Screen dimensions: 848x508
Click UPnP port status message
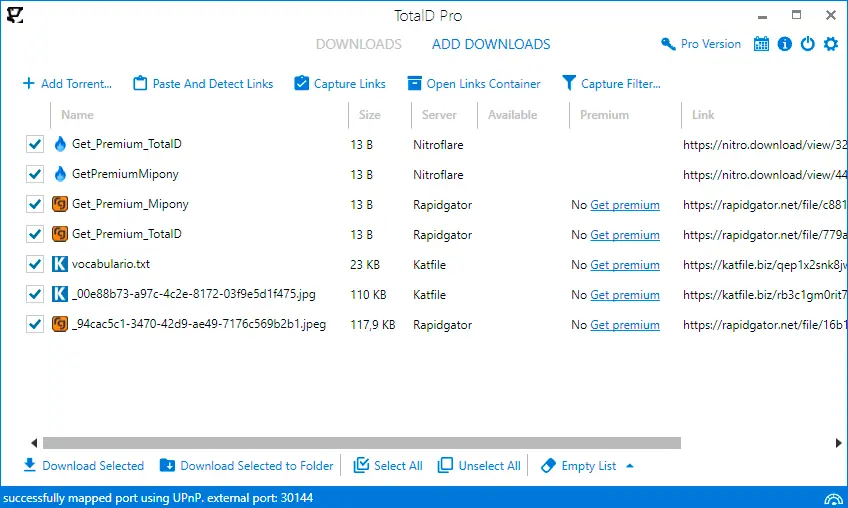158,498
